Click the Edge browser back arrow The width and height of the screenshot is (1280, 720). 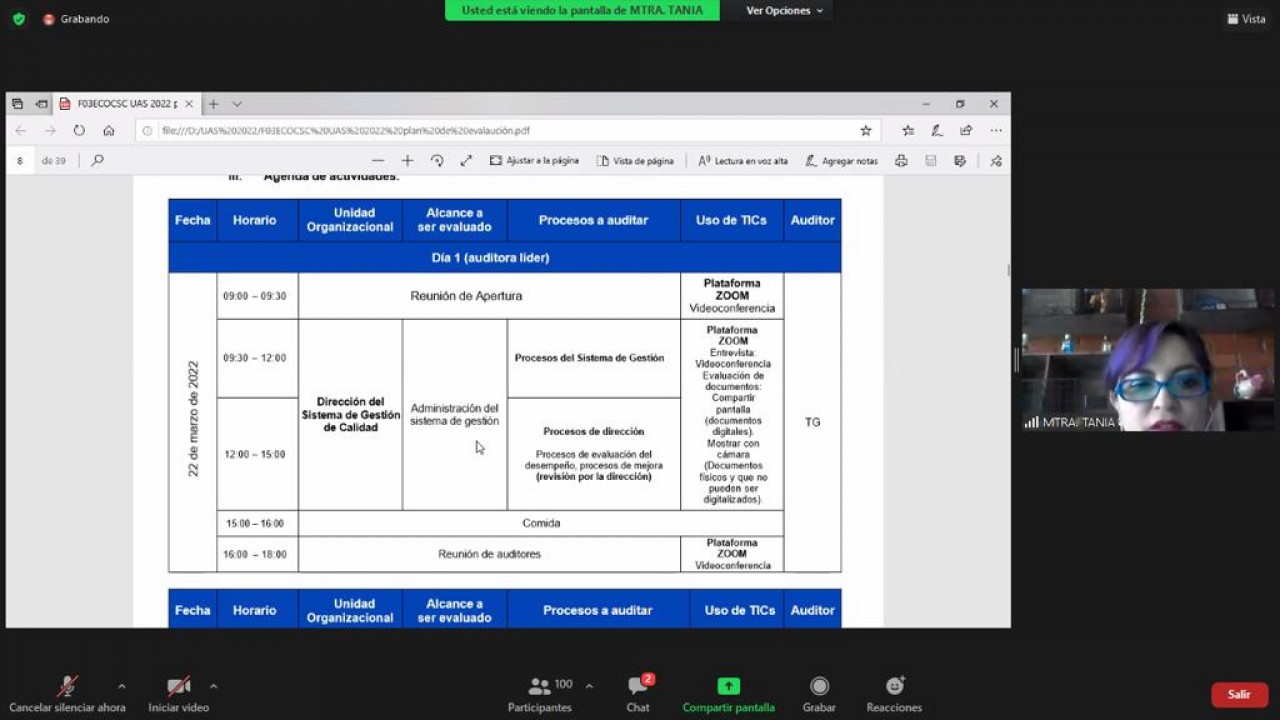point(21,131)
